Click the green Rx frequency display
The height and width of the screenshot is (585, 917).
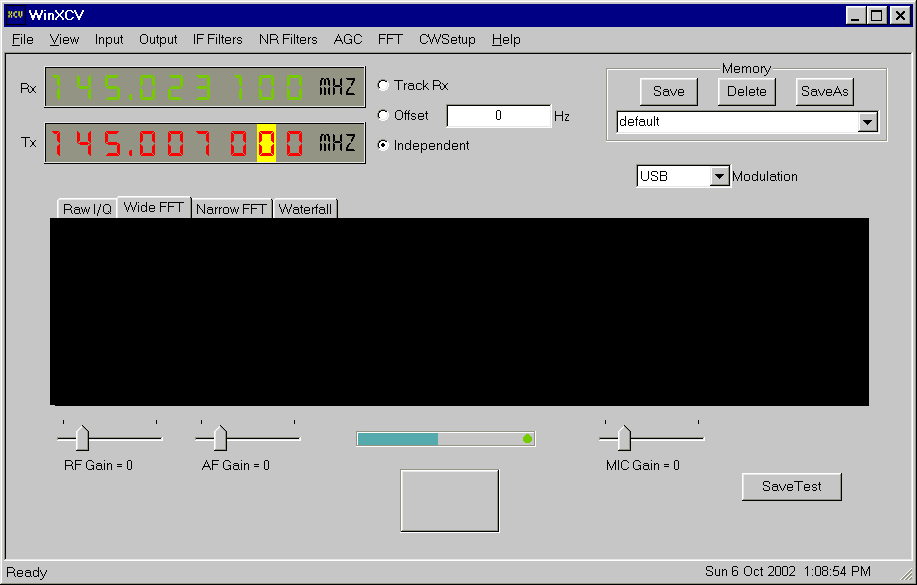tap(205, 87)
